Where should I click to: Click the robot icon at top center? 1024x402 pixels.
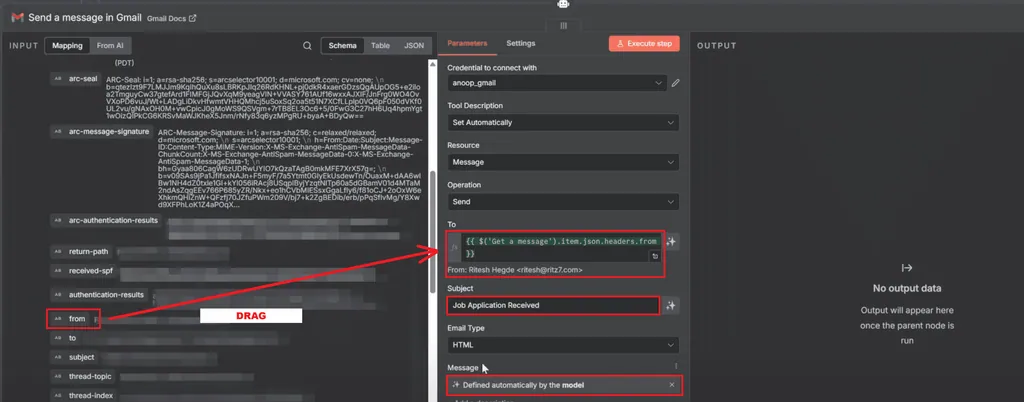pos(563,5)
